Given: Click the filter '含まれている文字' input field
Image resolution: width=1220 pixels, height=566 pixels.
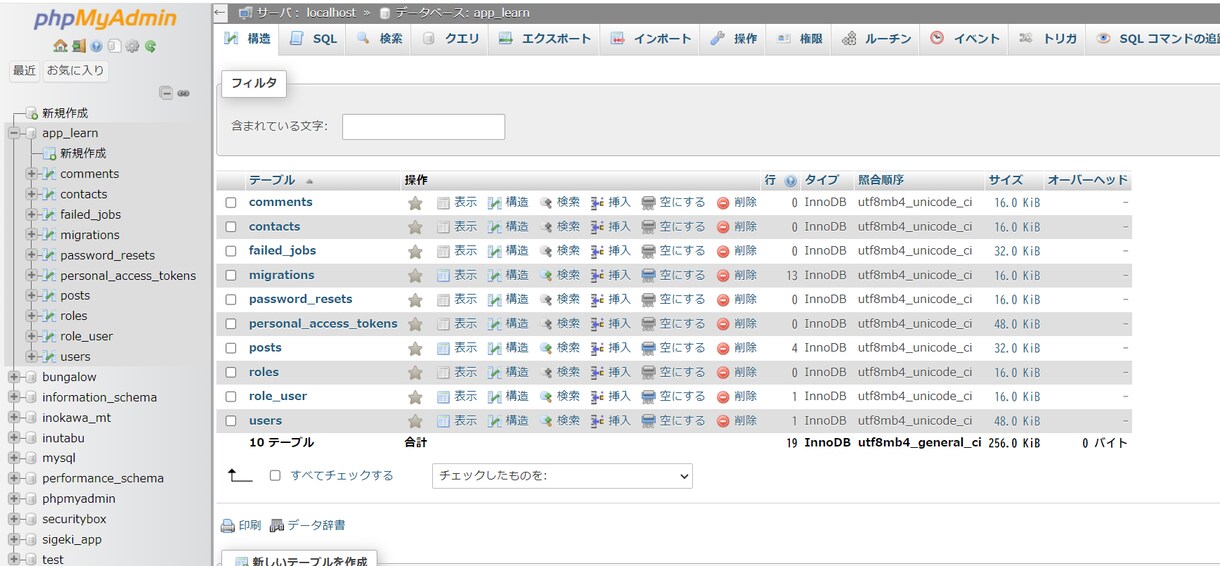Looking at the screenshot, I should 423,127.
